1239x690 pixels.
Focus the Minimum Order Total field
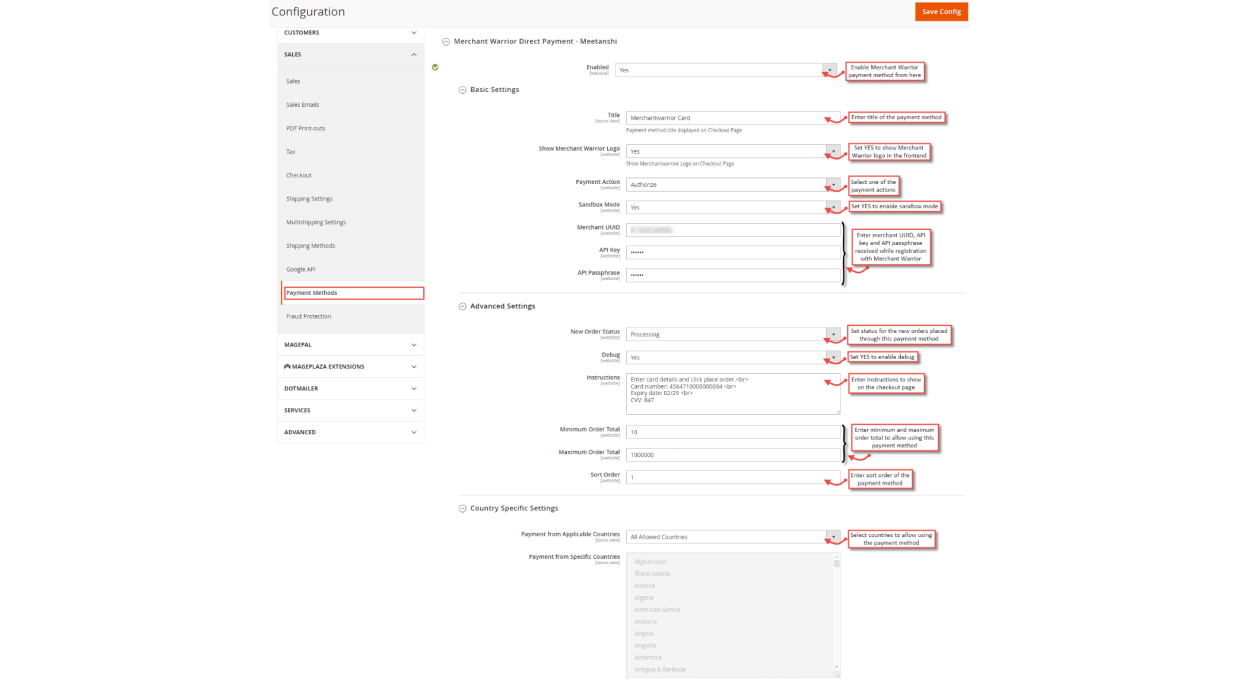click(733, 432)
